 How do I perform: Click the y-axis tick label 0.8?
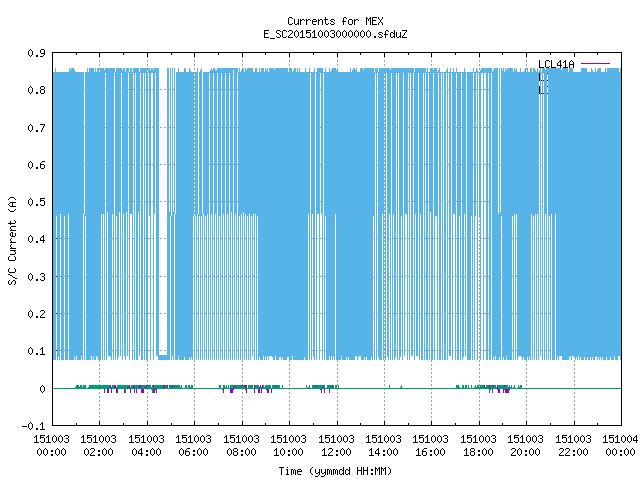[36, 90]
